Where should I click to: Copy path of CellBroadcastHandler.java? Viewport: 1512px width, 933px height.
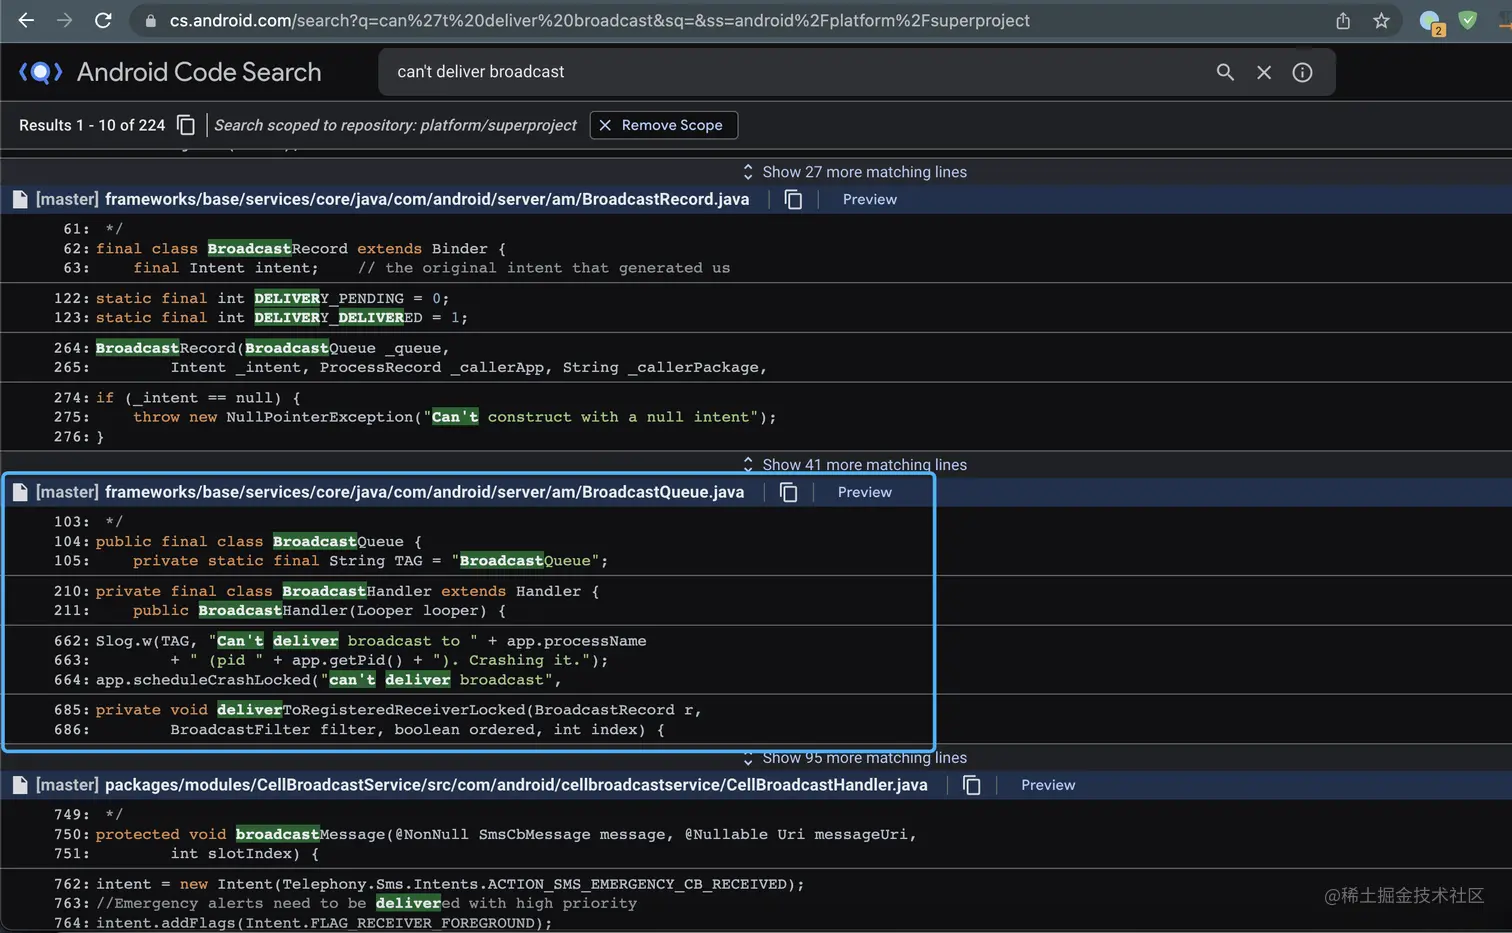coord(971,785)
